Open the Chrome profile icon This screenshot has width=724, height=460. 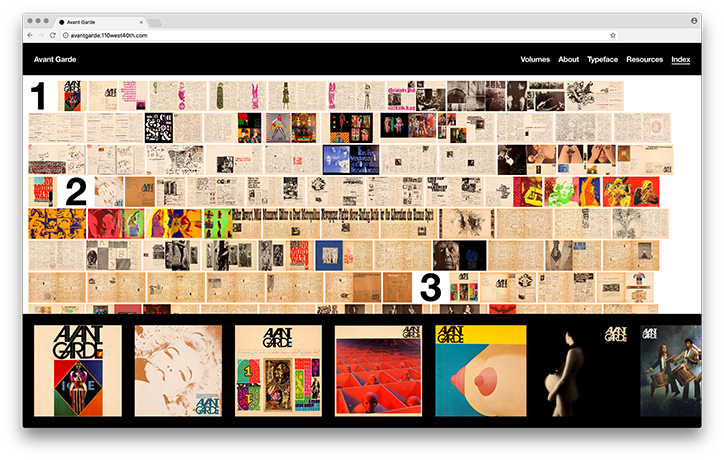click(x=694, y=21)
